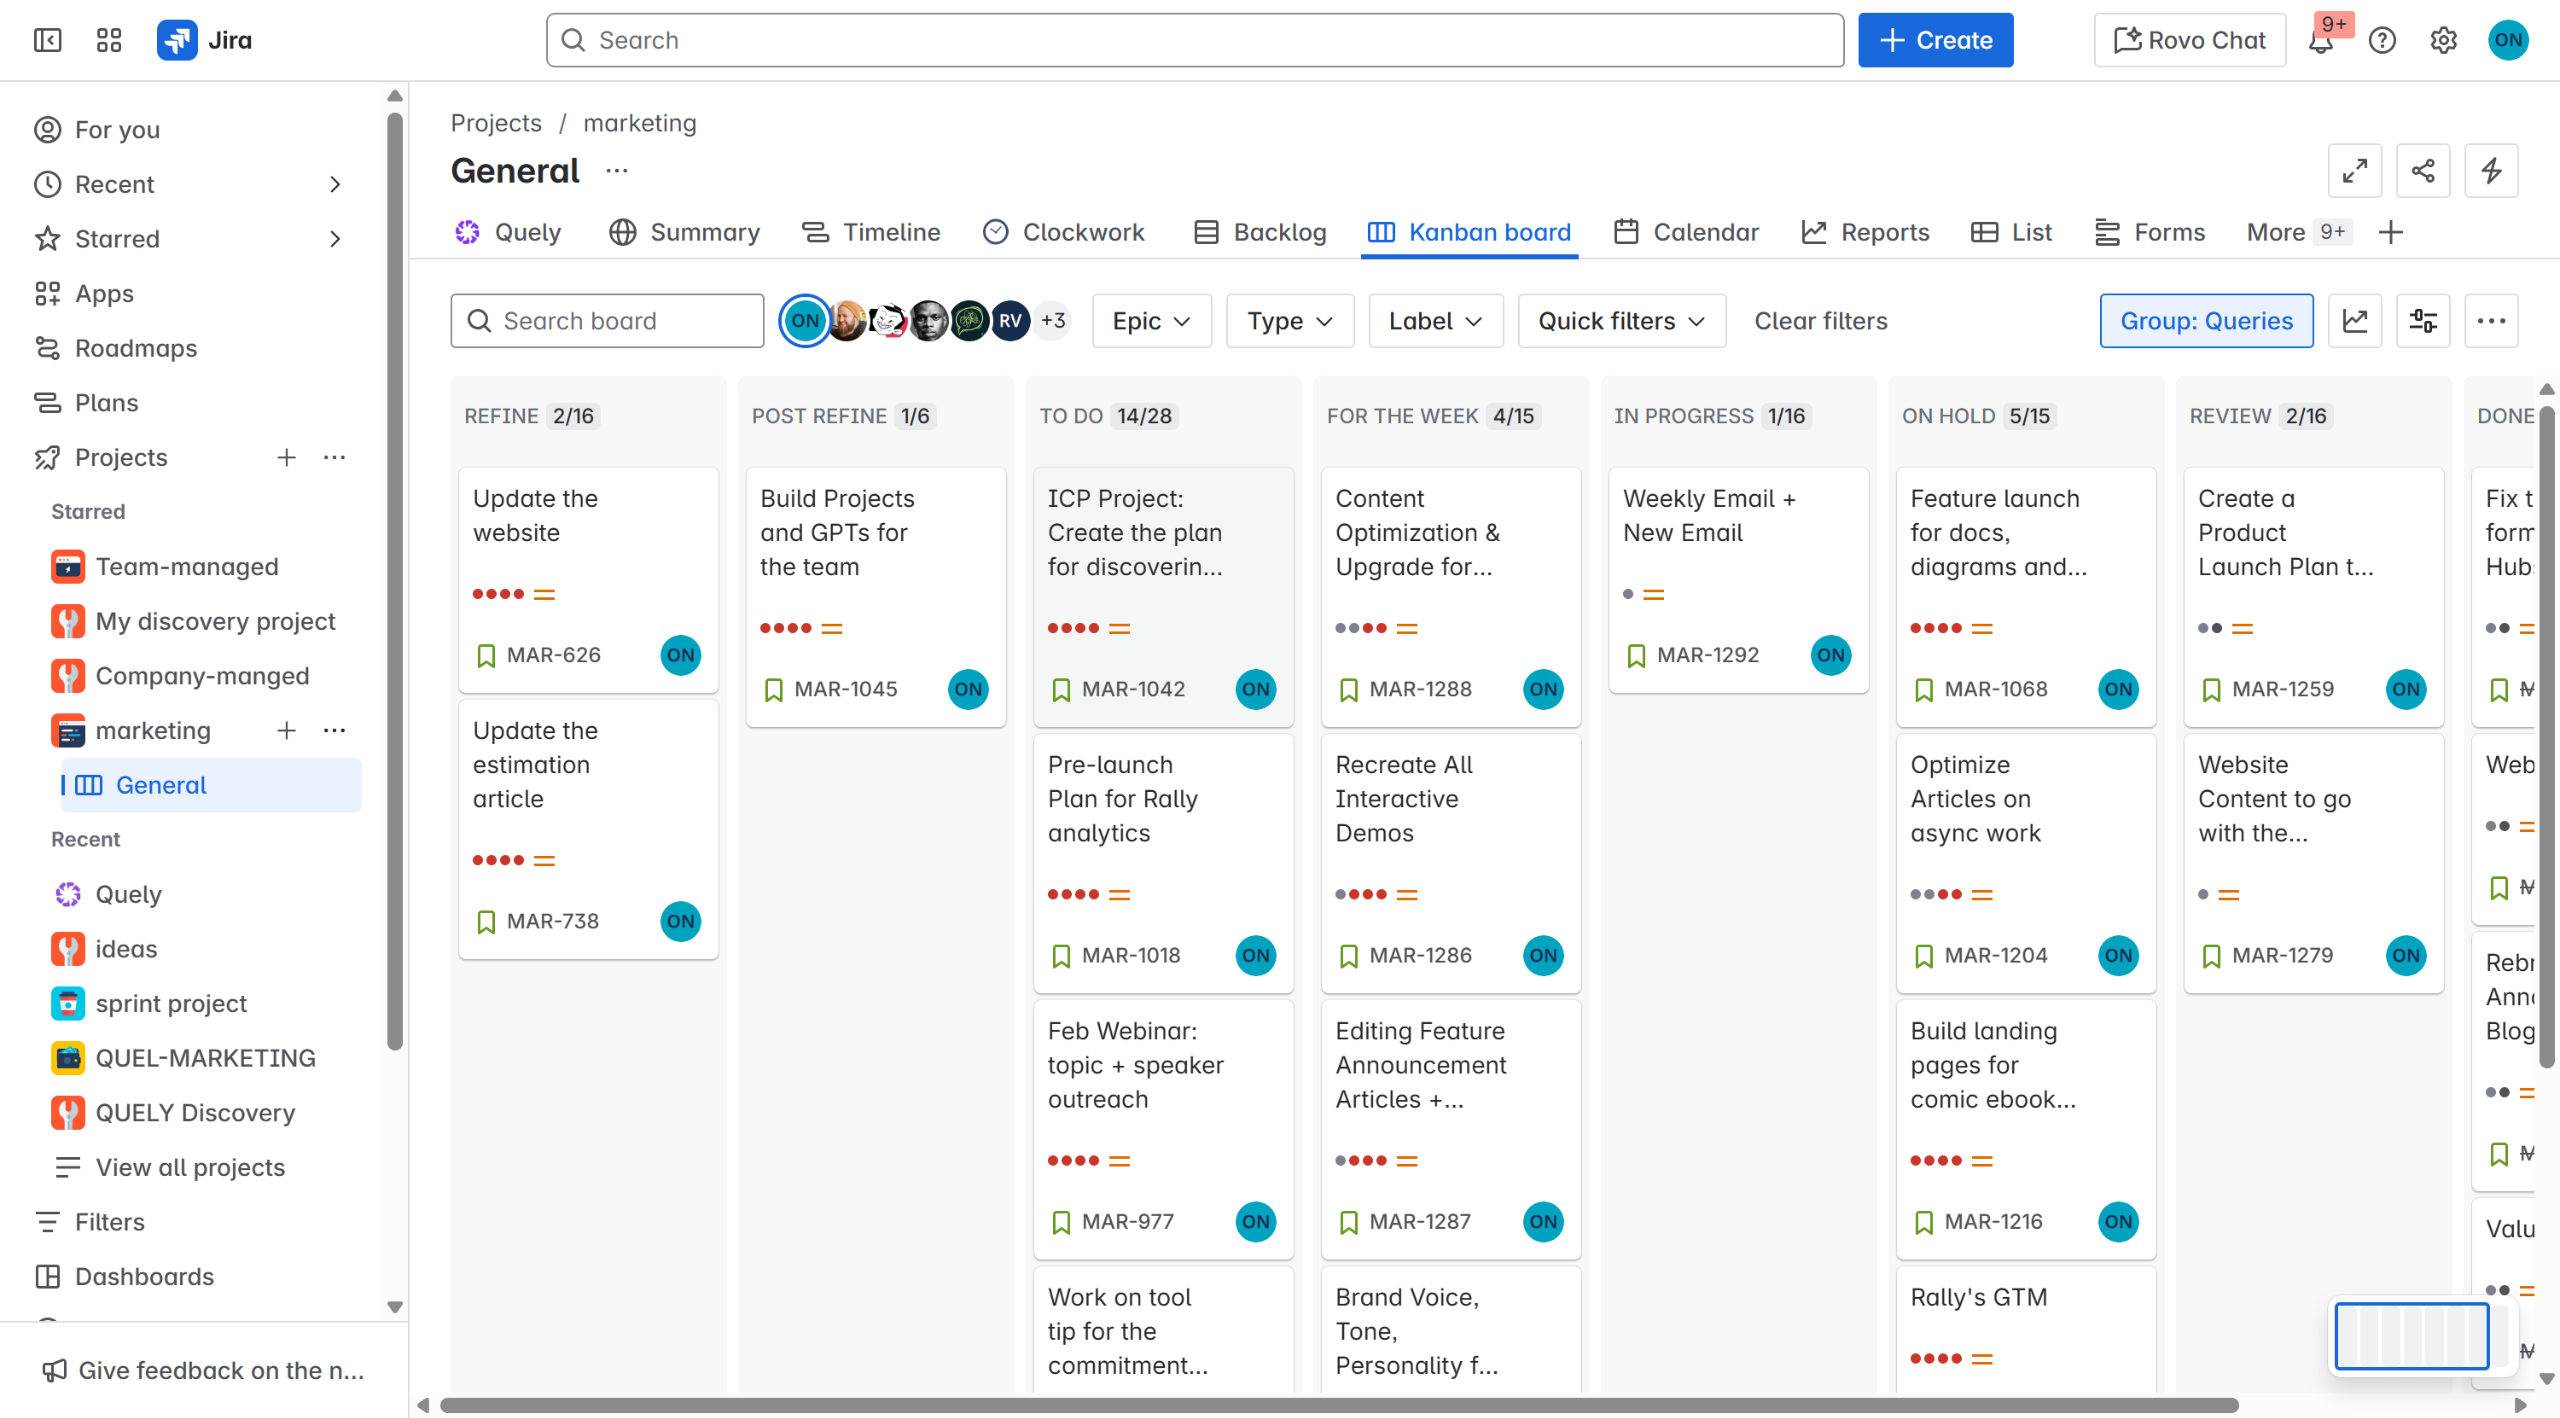Enter full screen with expand arrows icon
Viewport: 2560px width, 1418px height.
pyautogui.click(x=2354, y=170)
